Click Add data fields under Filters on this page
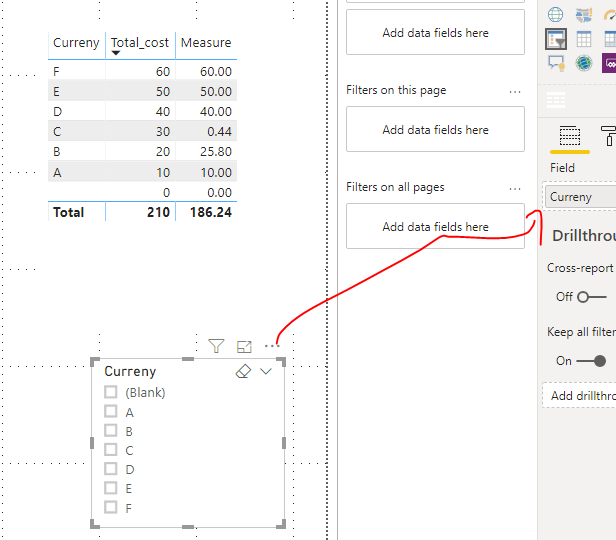The height and width of the screenshot is (540, 616). [x=435, y=129]
